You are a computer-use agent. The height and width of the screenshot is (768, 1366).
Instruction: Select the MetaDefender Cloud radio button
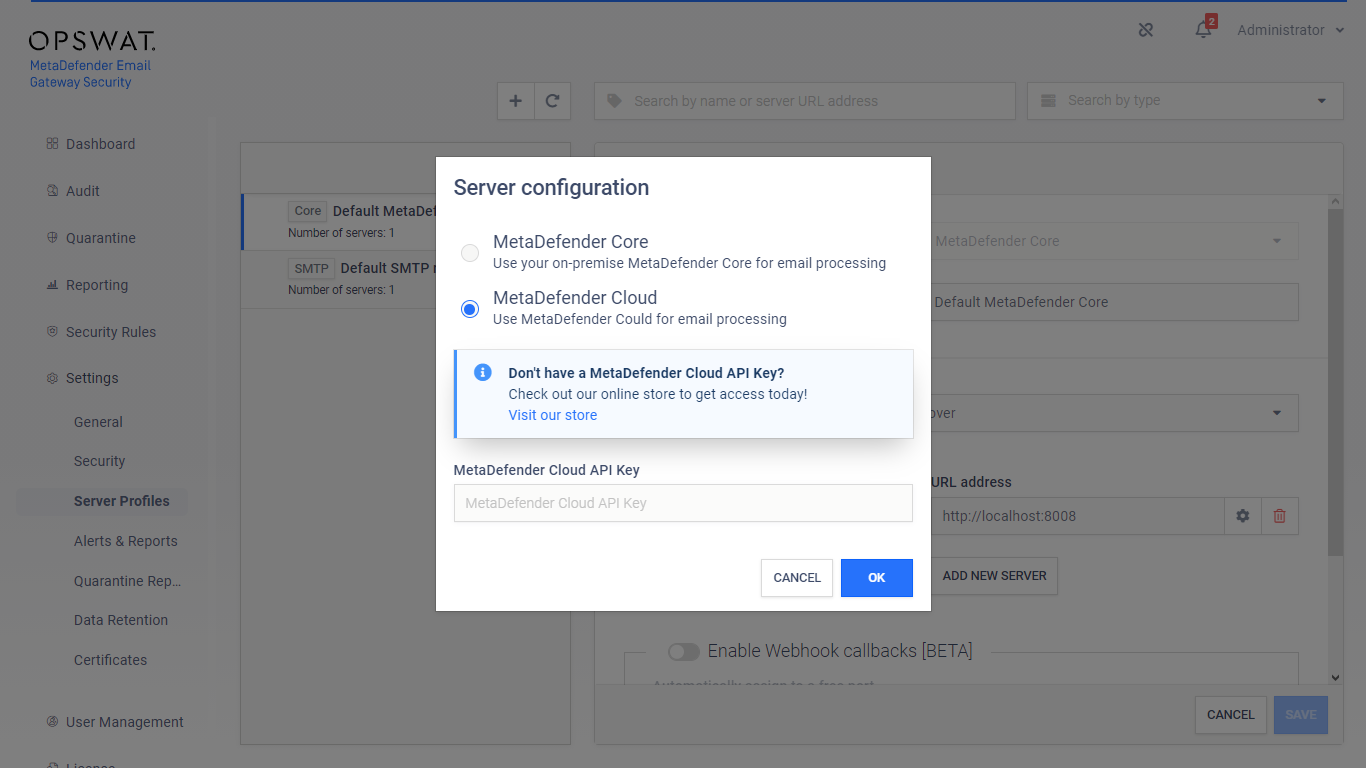(469, 309)
